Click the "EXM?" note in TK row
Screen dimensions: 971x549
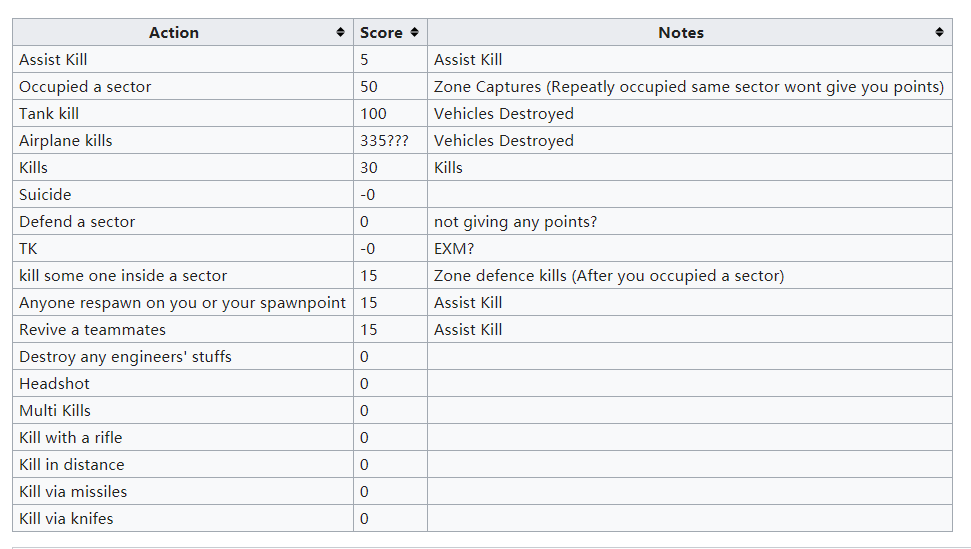coord(454,249)
